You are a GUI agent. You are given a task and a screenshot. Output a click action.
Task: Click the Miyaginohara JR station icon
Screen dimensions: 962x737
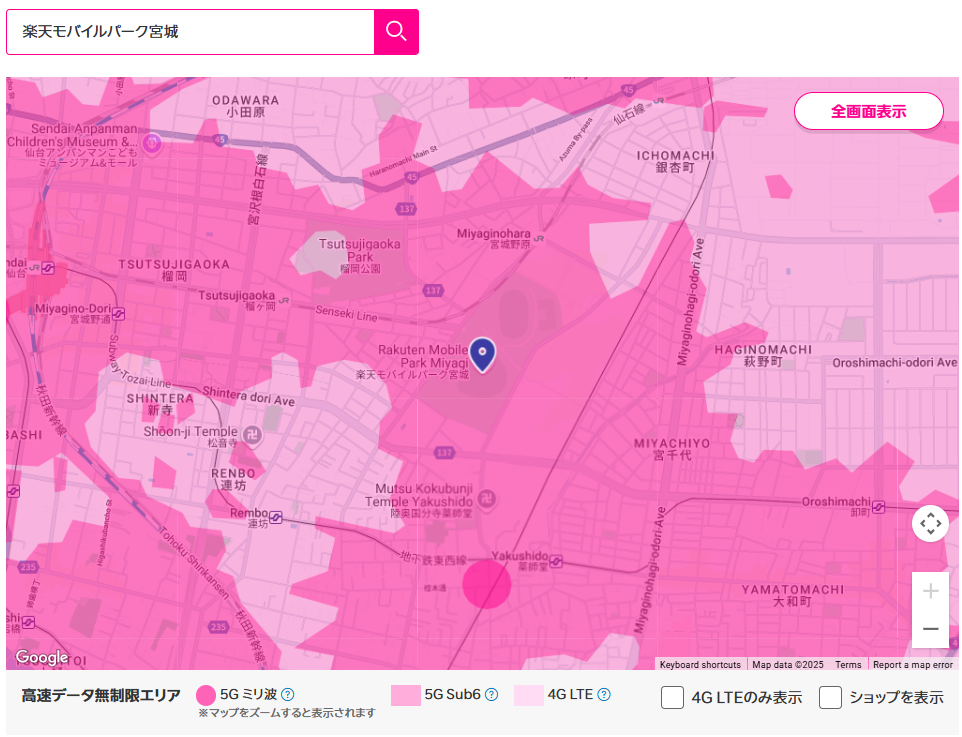point(539,239)
